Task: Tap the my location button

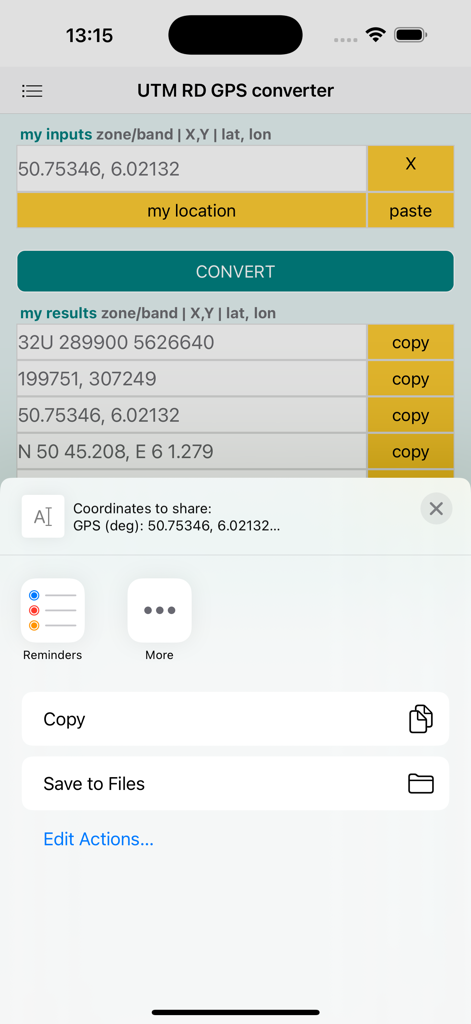Action: point(191,211)
